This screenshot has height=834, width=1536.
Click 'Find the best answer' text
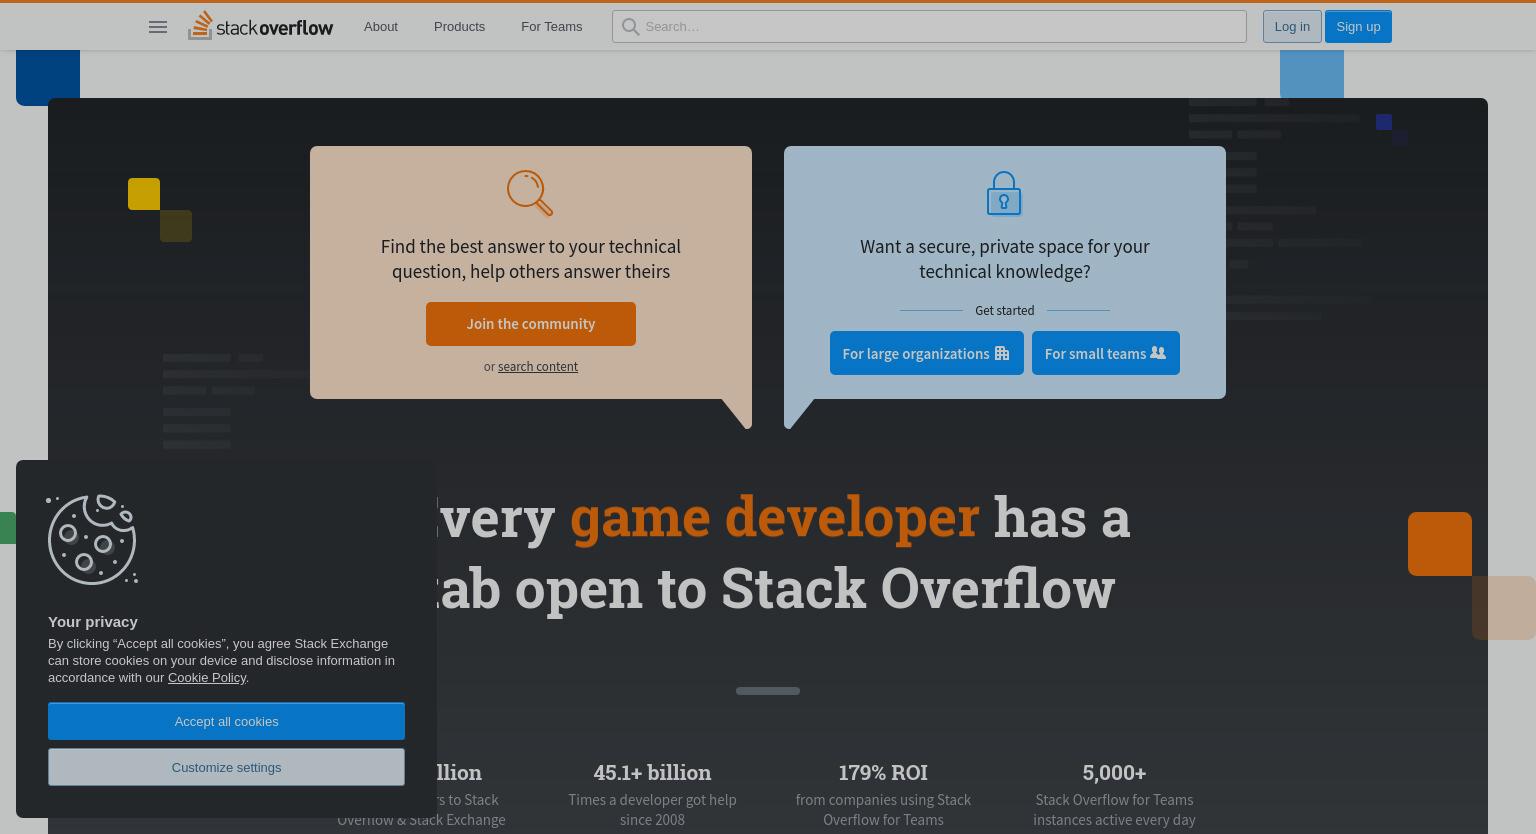click(531, 259)
